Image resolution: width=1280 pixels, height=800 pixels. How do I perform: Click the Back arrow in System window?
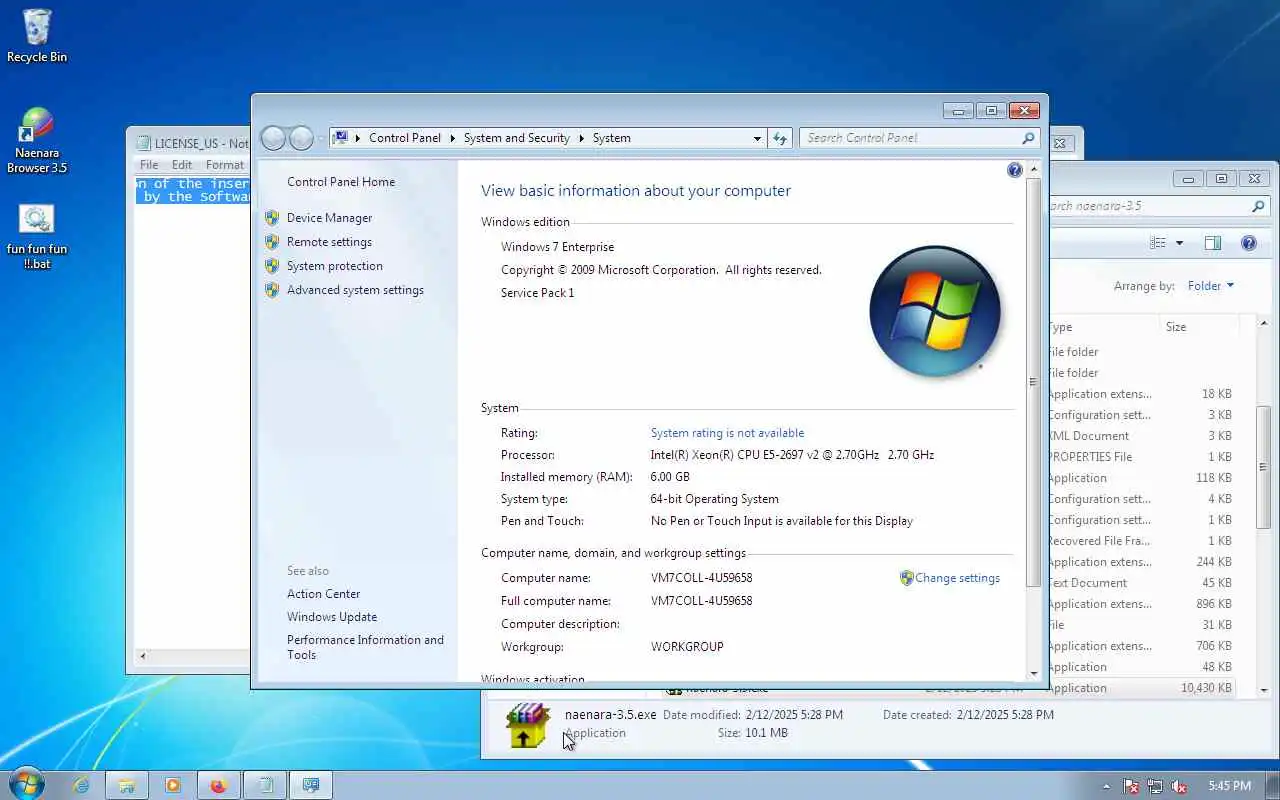pos(273,138)
